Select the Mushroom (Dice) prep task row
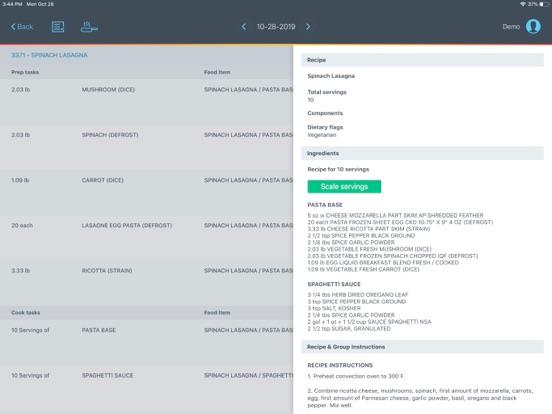The image size is (552, 414). [146, 101]
